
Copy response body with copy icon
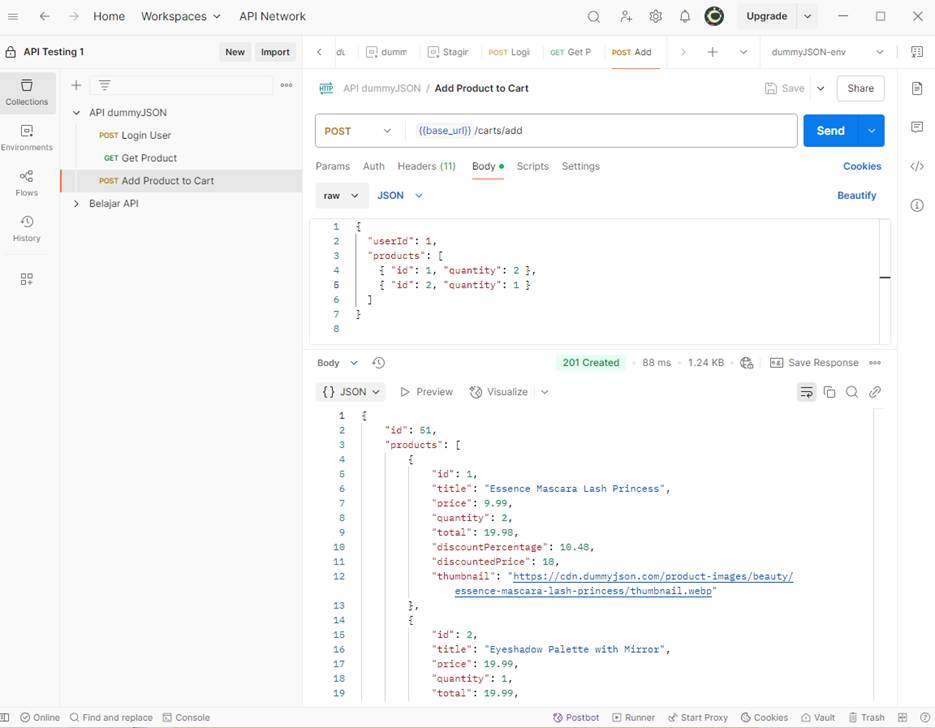tap(829, 392)
